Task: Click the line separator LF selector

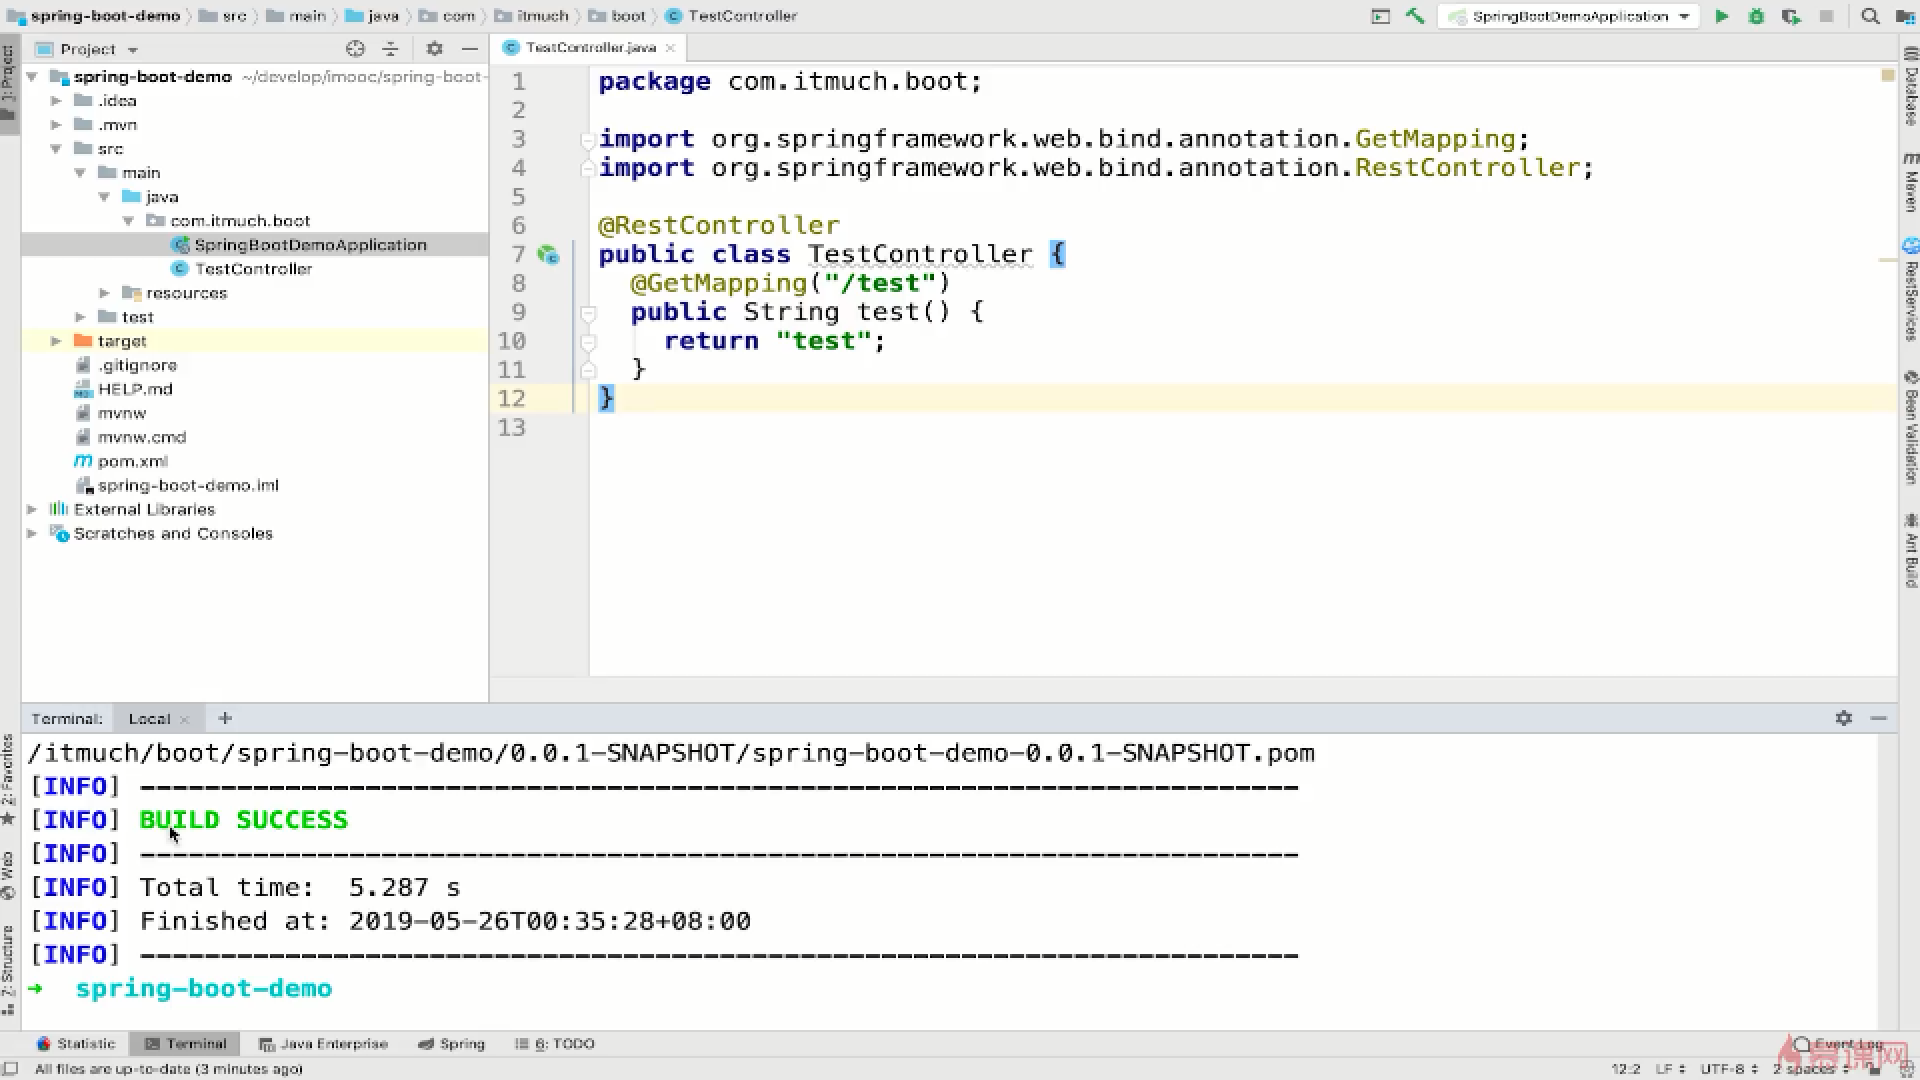Action: (1670, 1068)
